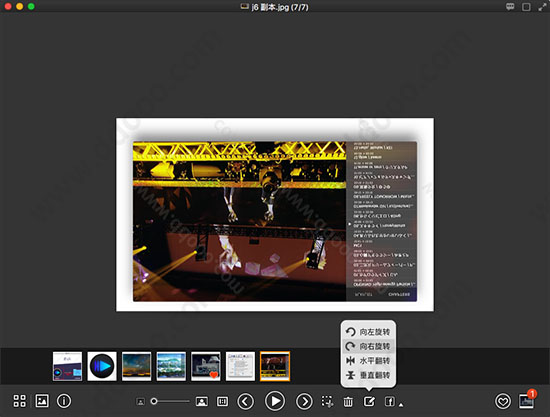Open the notification icon with badge 1
550x417 pixels.
tap(527, 400)
